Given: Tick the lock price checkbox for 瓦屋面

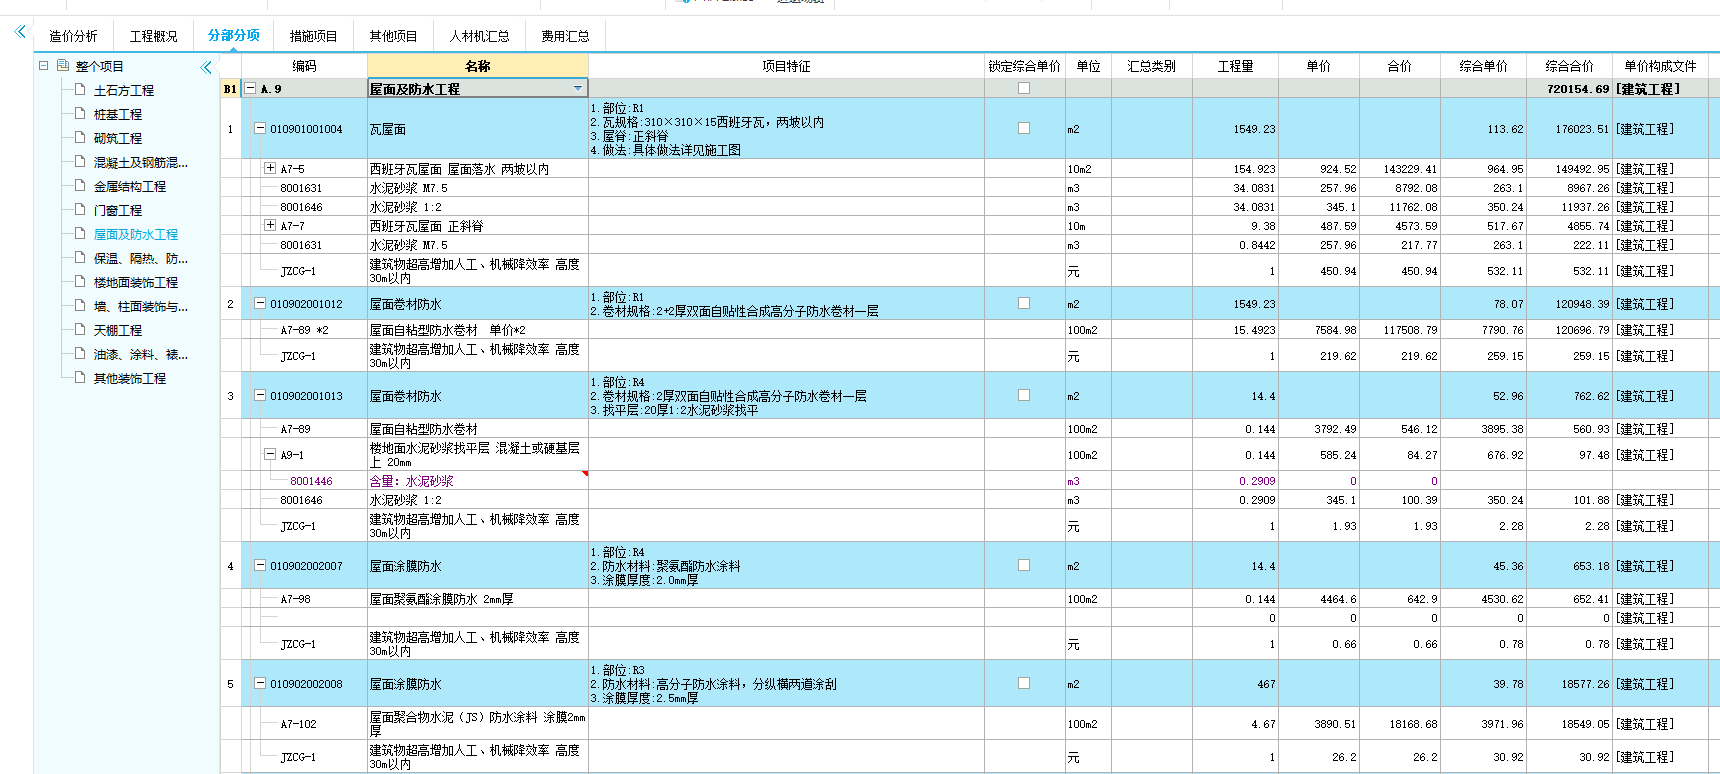Looking at the screenshot, I should [1024, 128].
